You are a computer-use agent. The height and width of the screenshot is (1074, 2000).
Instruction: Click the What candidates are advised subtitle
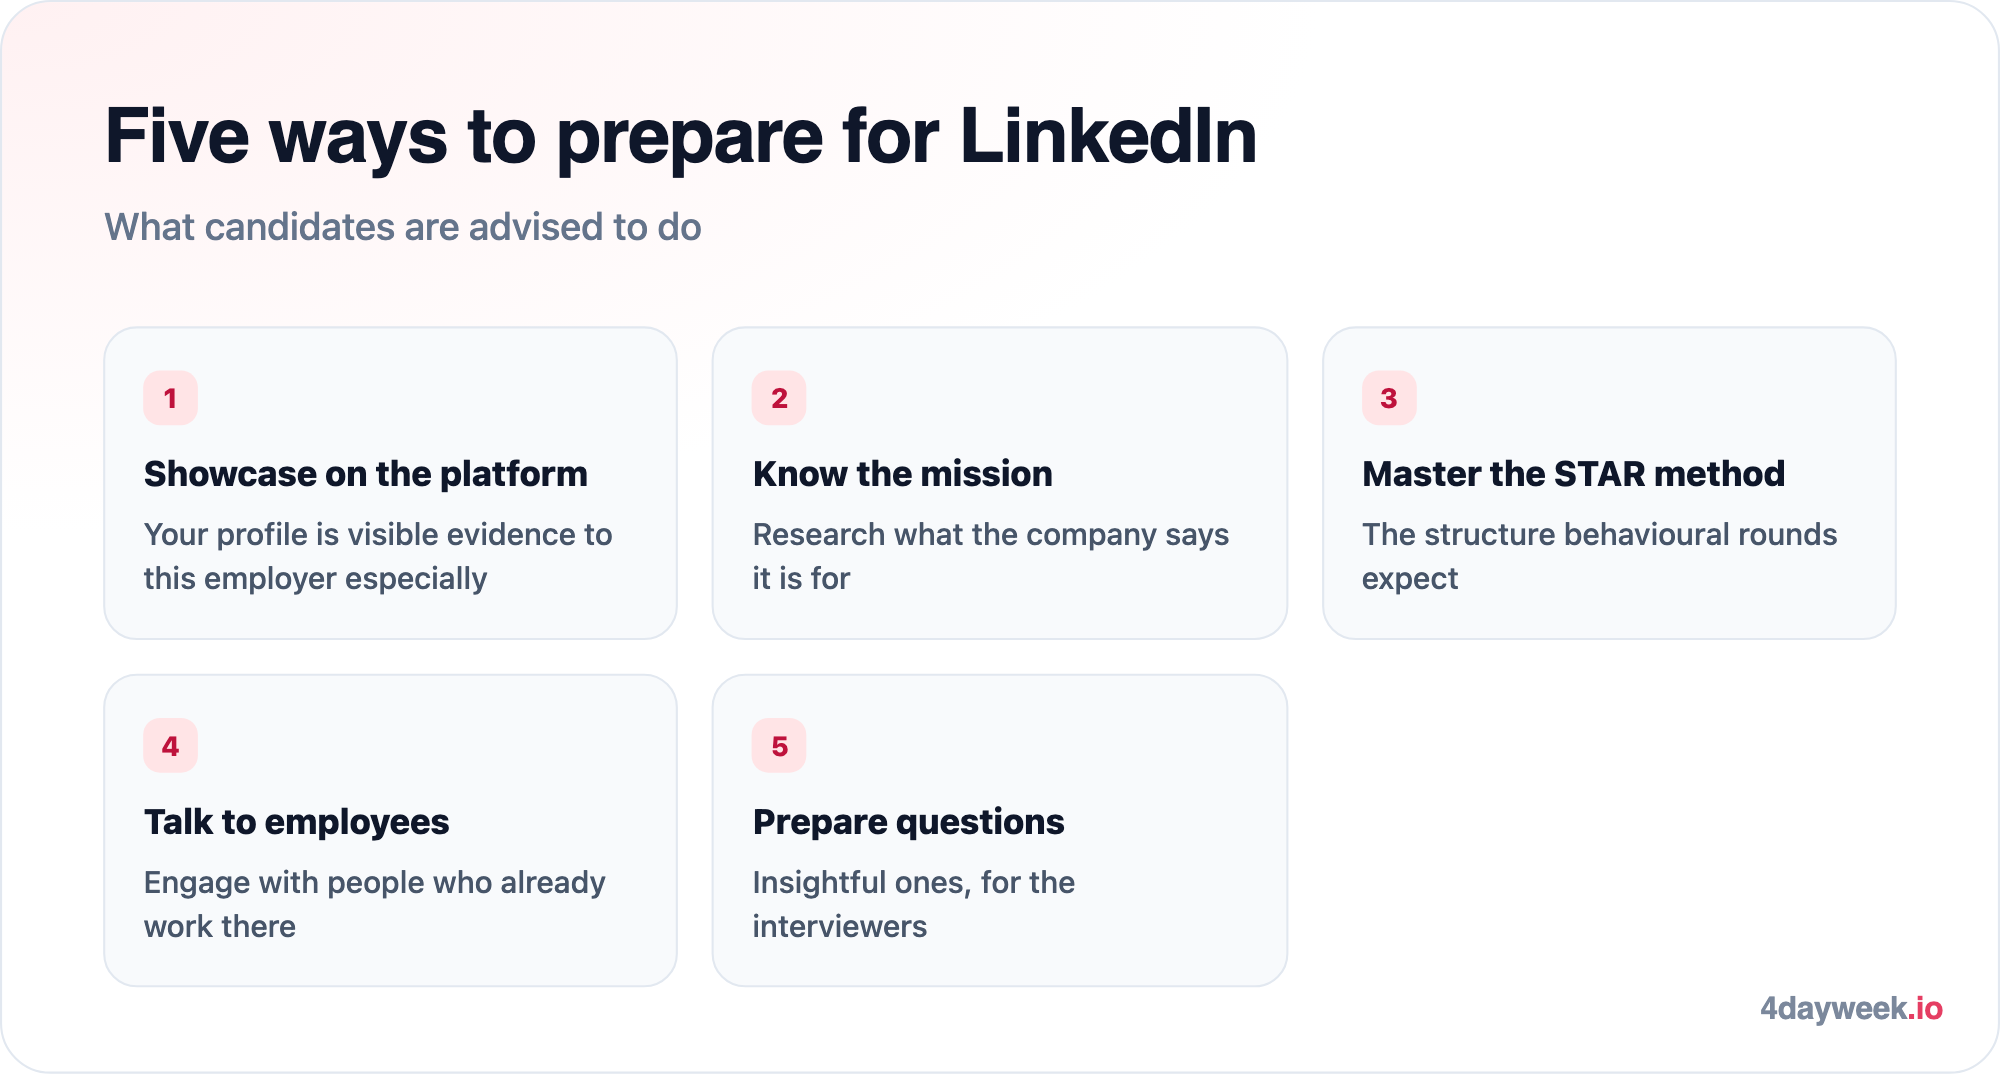403,227
